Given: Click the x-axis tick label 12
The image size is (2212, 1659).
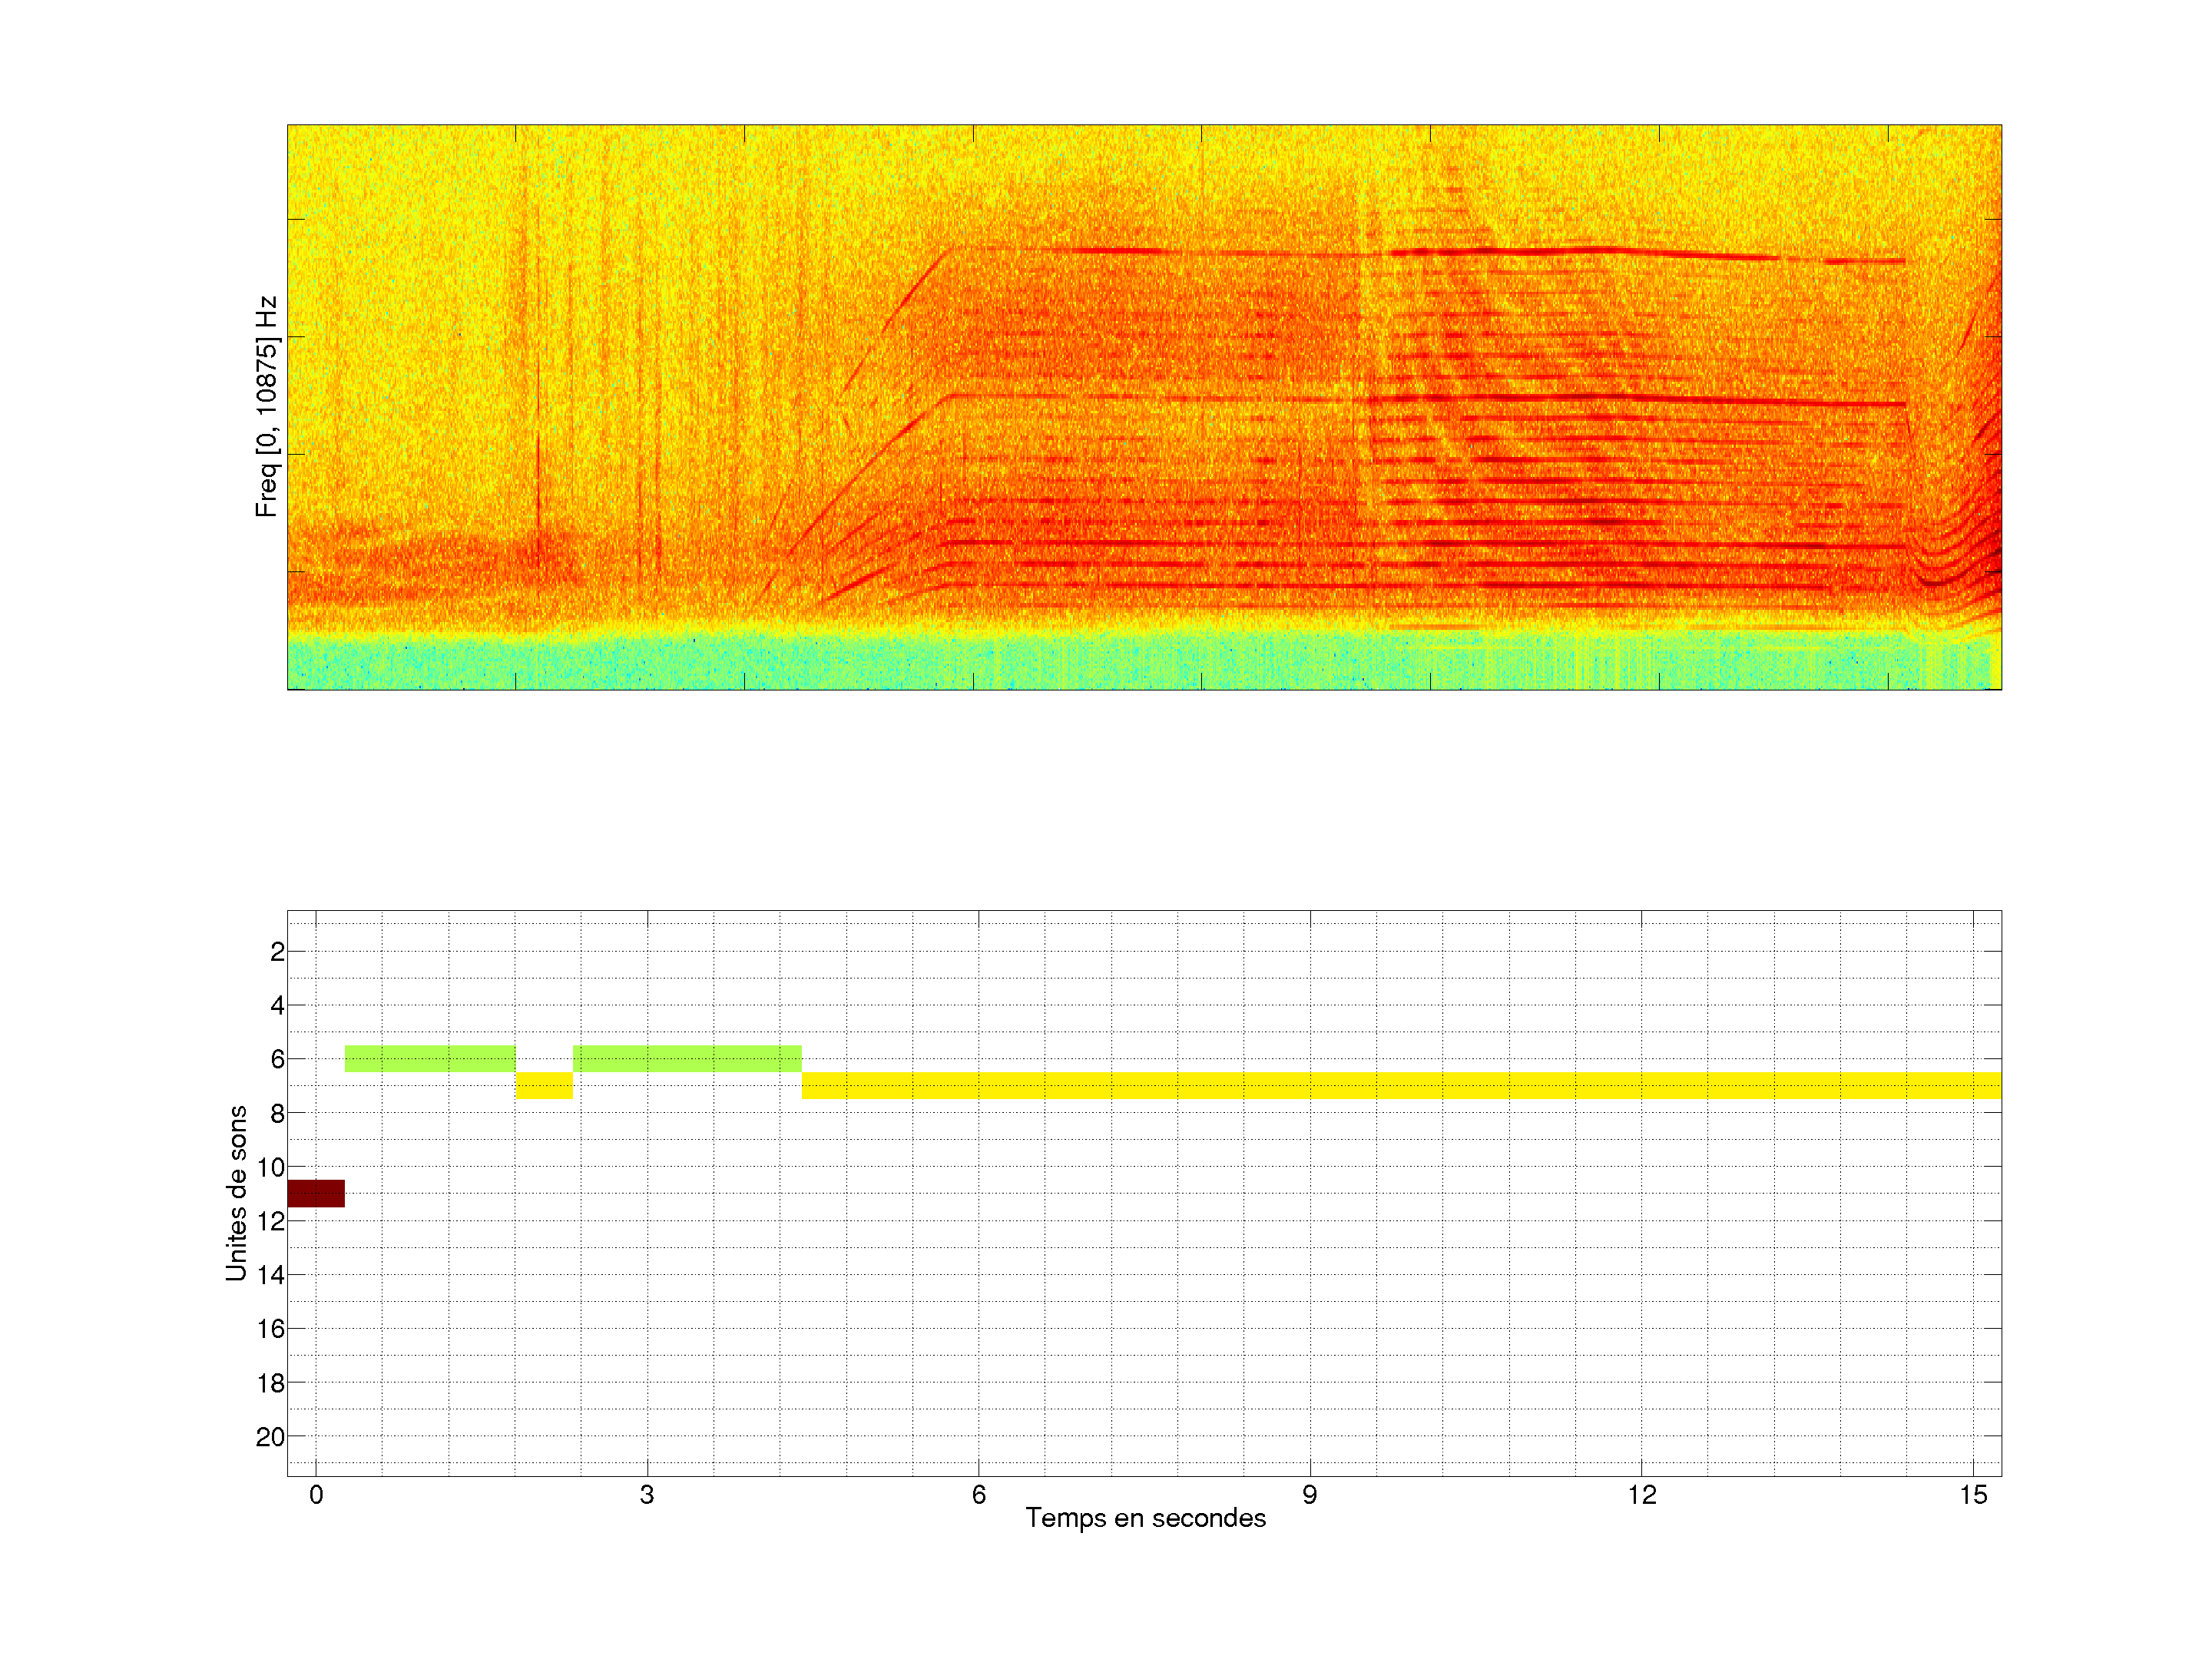Looking at the screenshot, I should (x=1641, y=1495).
